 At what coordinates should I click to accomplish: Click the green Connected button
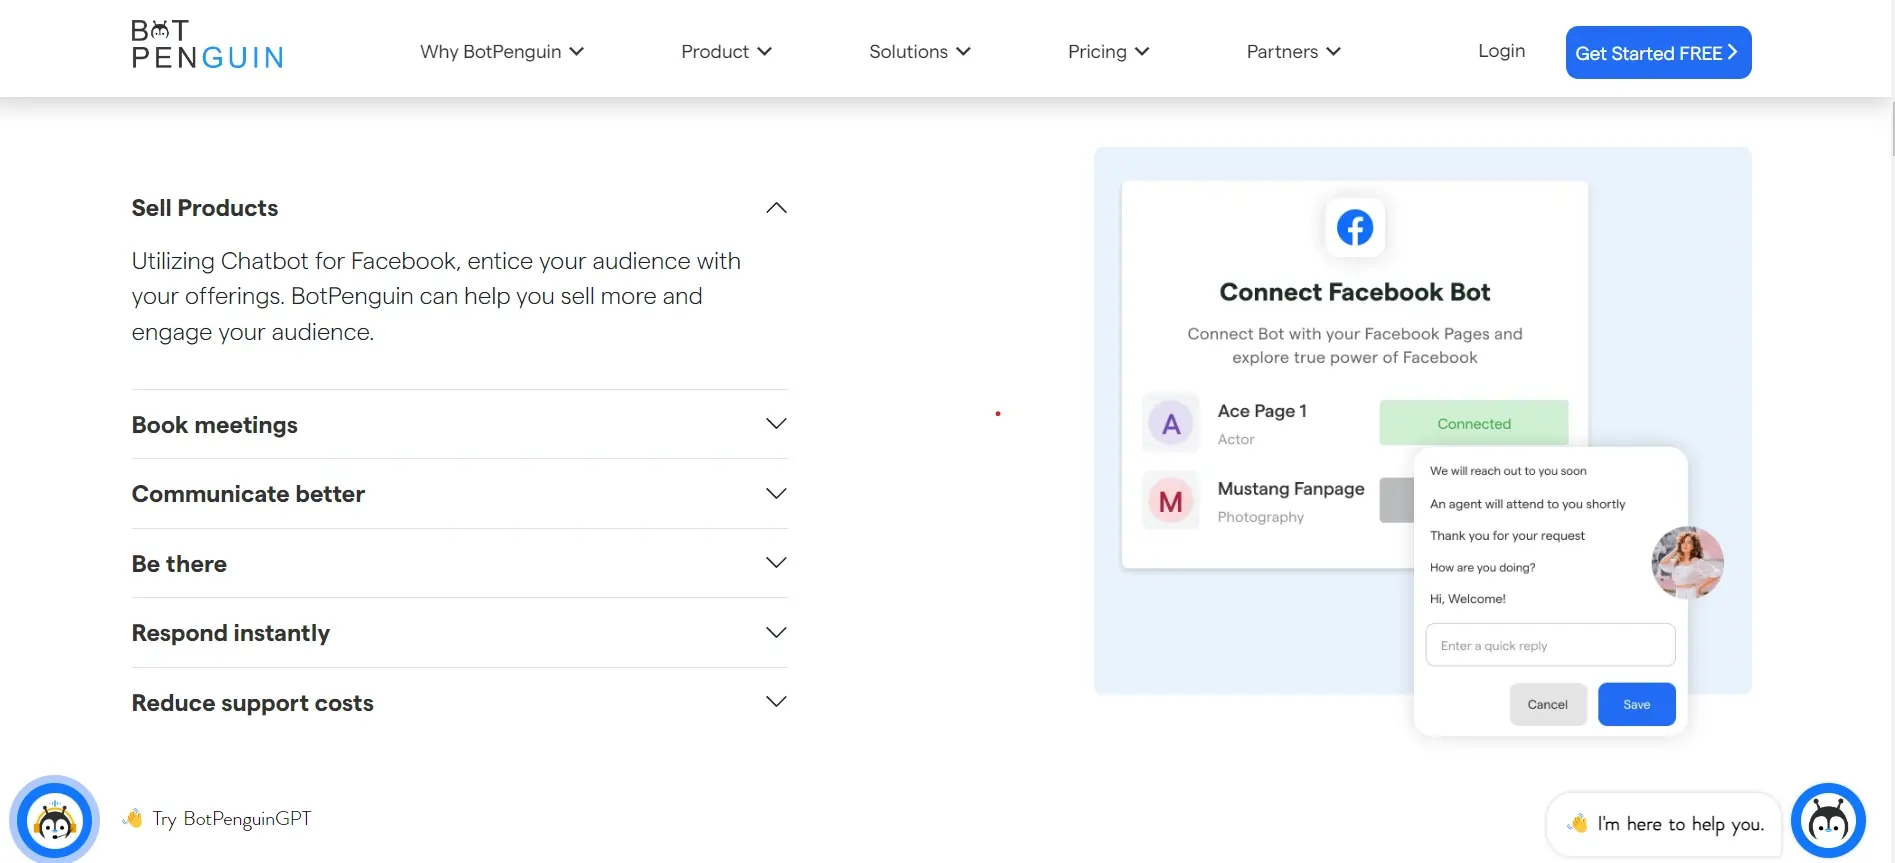point(1474,423)
